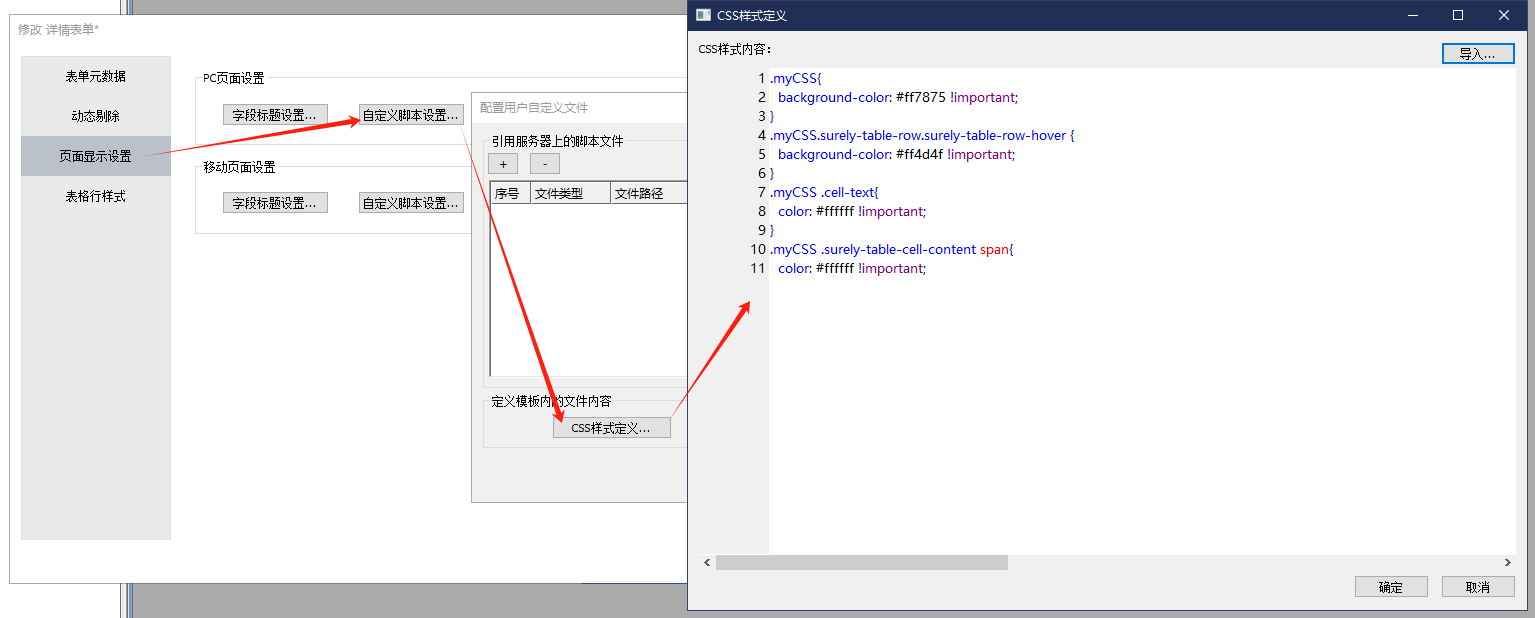The height and width of the screenshot is (618, 1535).
Task: Open the 动态剔除 tab
Action: click(96, 116)
